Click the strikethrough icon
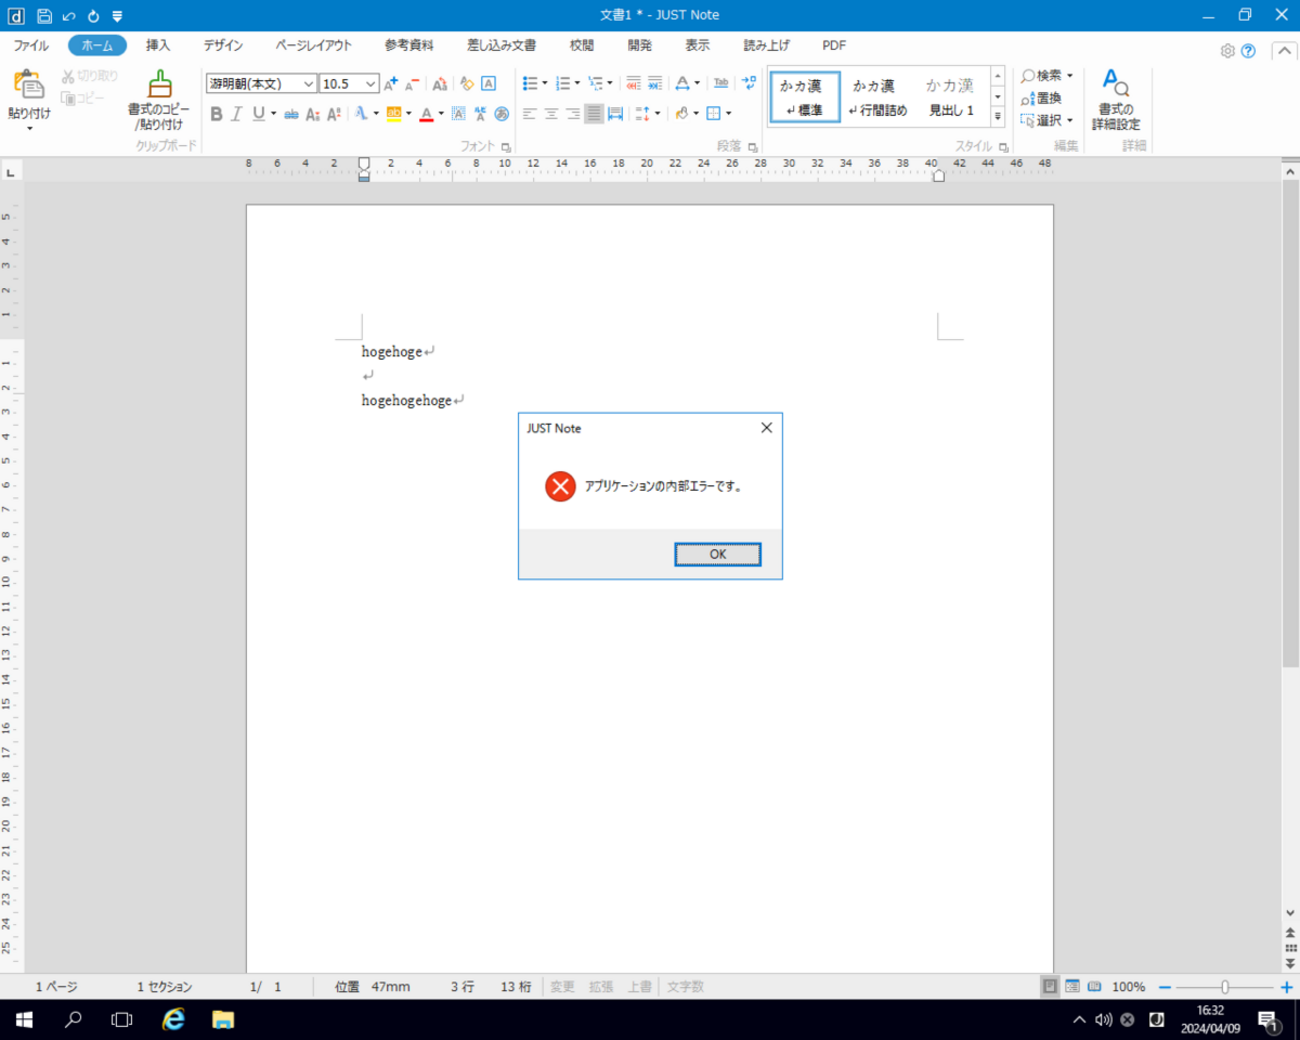This screenshot has height=1040, width=1300. pos(291,114)
